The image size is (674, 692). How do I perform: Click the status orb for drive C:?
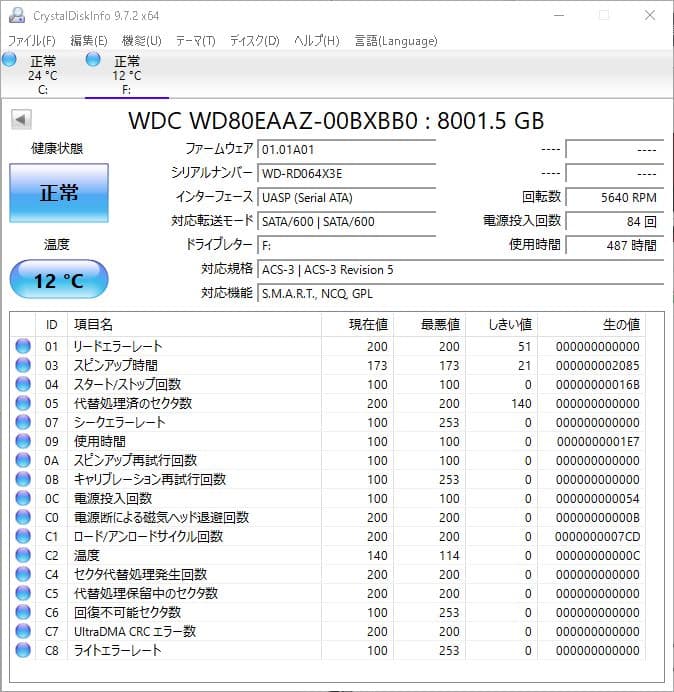[9, 59]
